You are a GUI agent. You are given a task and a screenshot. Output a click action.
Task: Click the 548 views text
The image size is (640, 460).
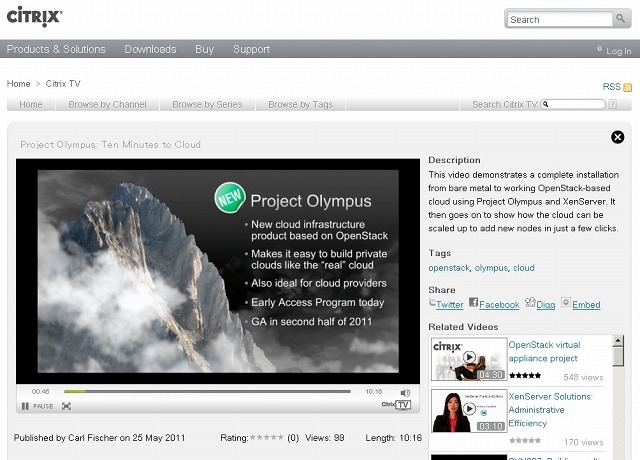[x=583, y=377]
